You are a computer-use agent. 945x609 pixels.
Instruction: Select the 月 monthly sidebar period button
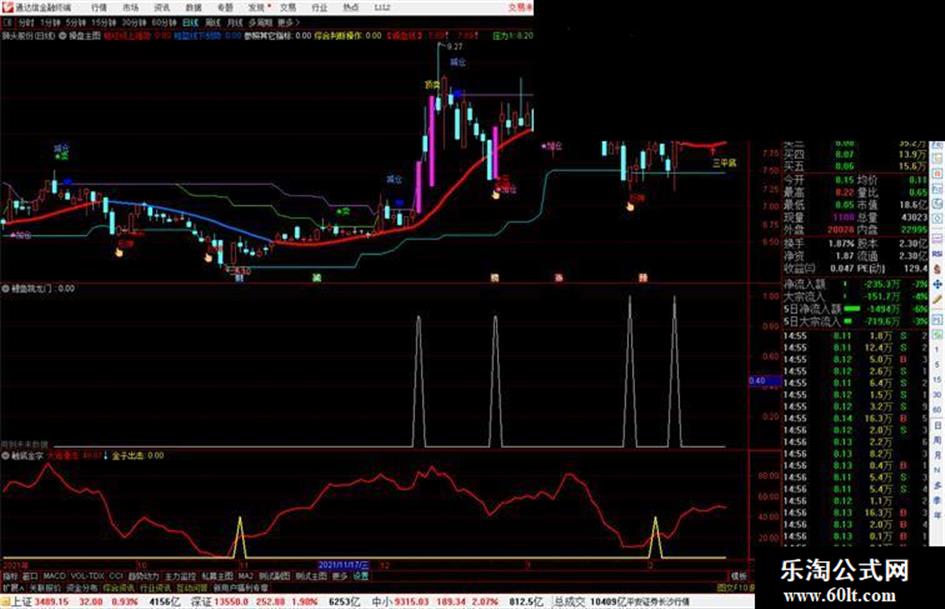click(937, 455)
